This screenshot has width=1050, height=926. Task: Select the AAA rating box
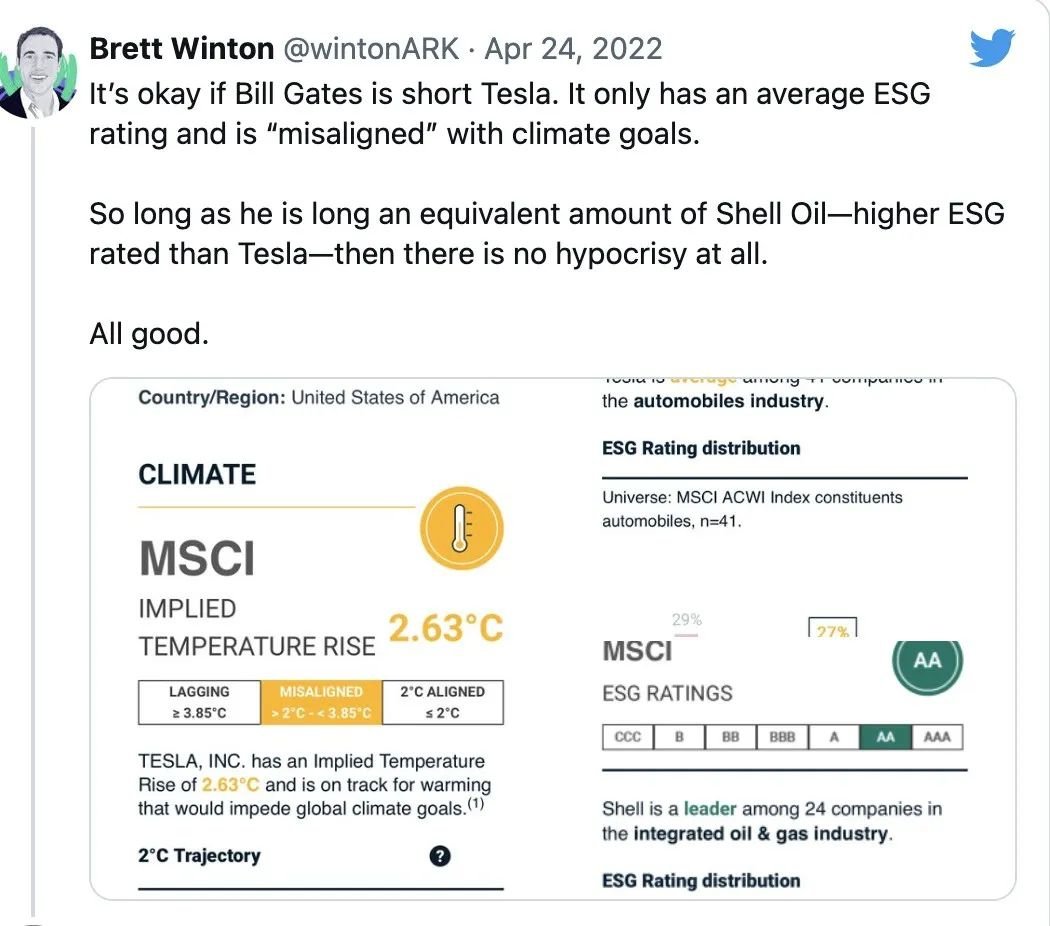point(937,737)
